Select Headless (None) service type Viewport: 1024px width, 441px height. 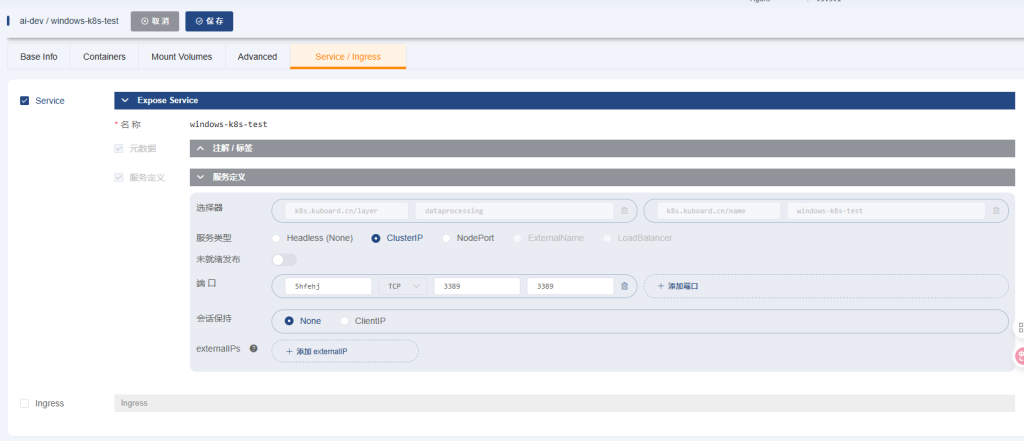click(x=276, y=238)
